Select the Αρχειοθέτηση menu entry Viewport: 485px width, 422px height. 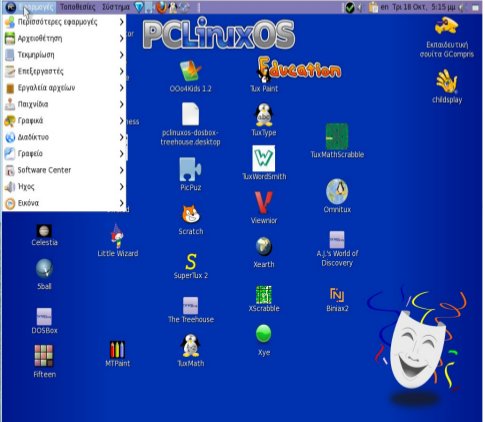[64, 38]
